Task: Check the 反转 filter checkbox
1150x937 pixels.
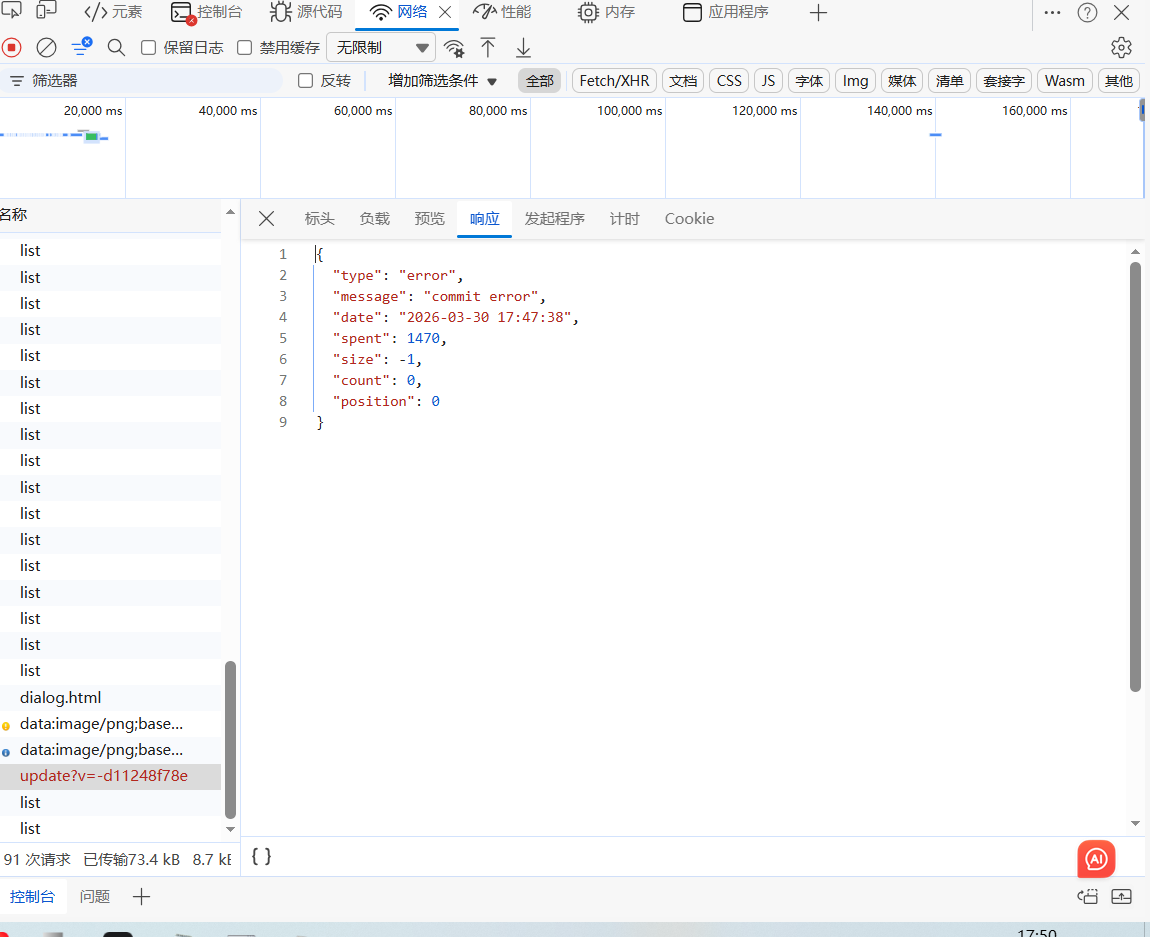Action: coord(306,81)
